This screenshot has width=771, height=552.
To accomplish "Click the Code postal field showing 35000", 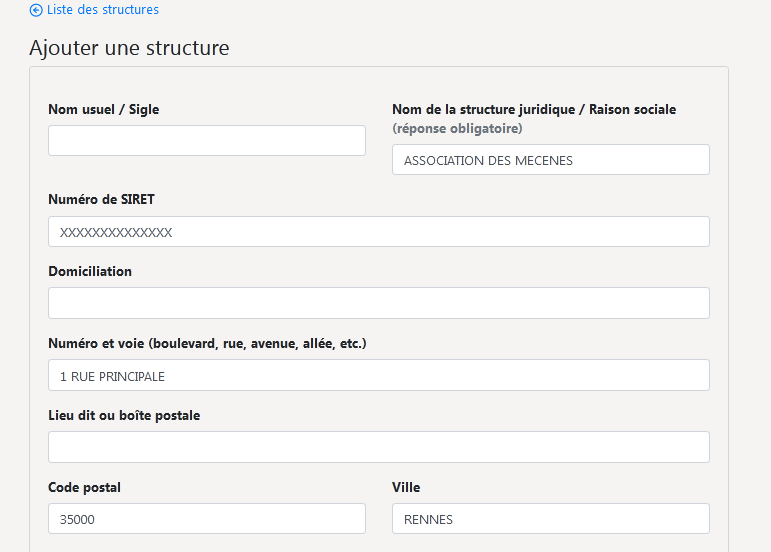I will click(x=207, y=519).
